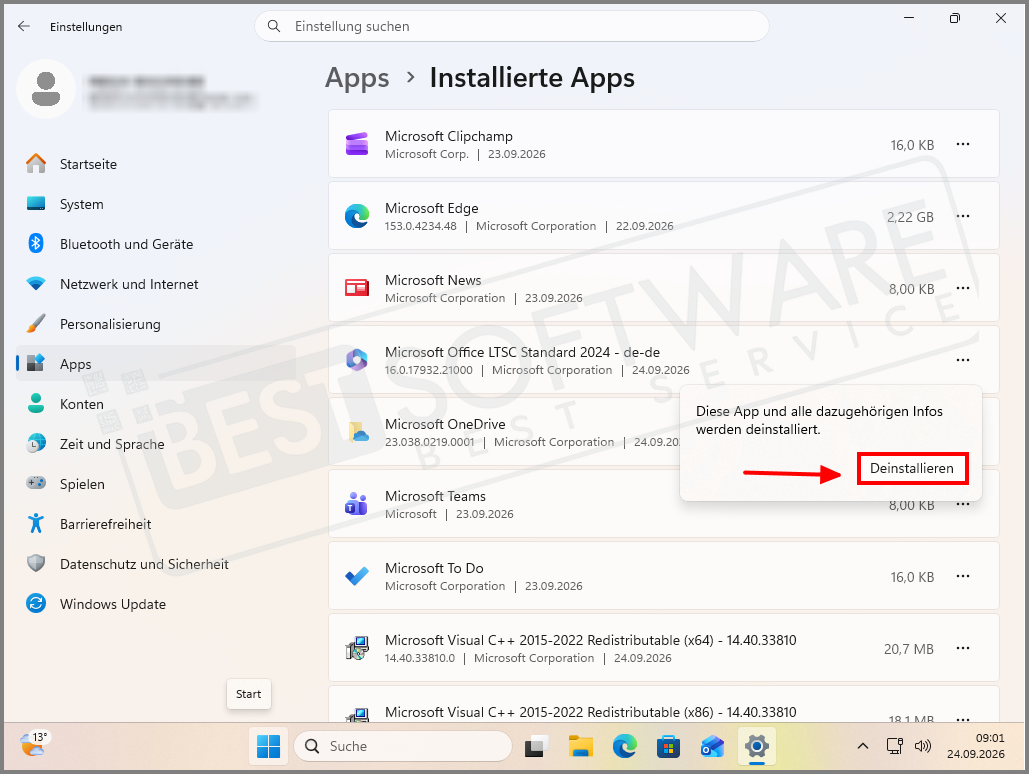Open Startseite from the sidebar

click(x=88, y=164)
